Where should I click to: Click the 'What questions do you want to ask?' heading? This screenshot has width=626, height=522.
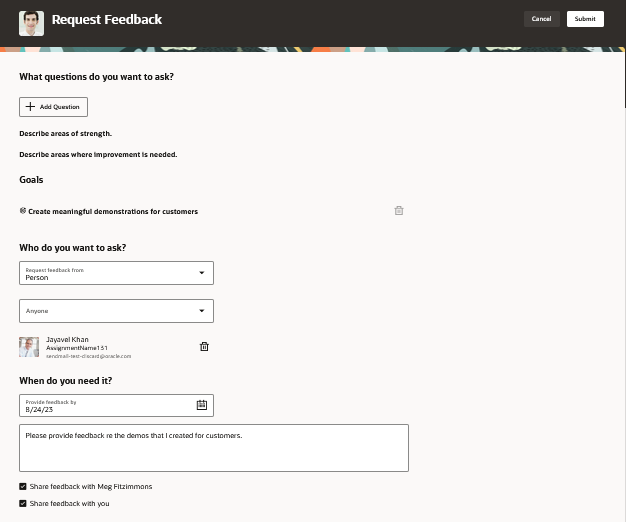click(97, 77)
